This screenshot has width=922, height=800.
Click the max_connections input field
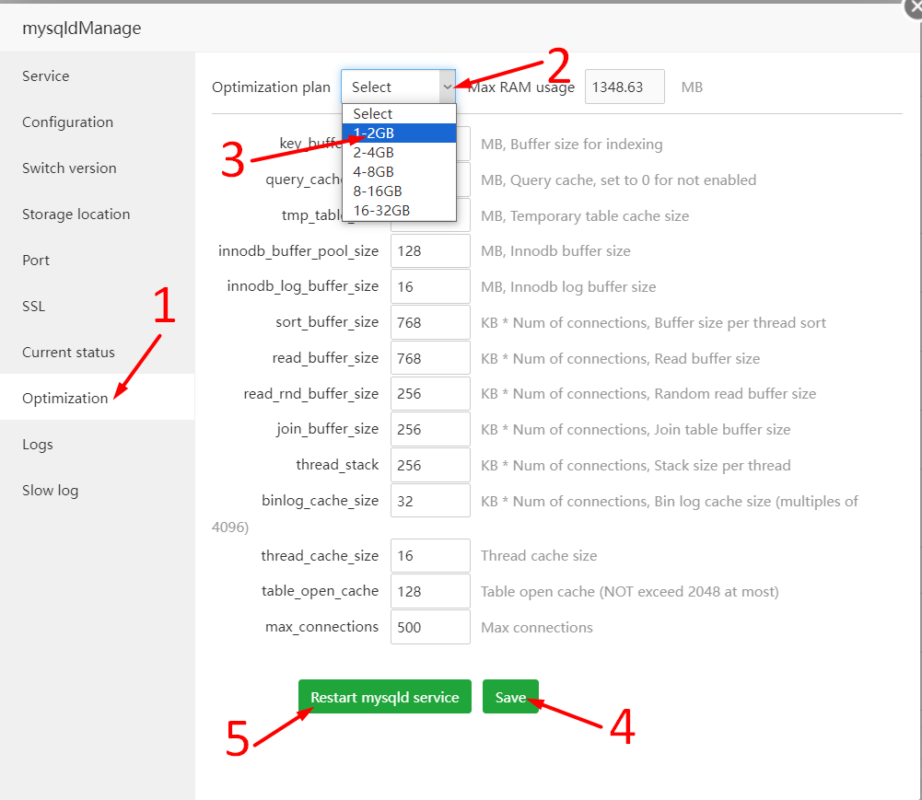[430, 627]
